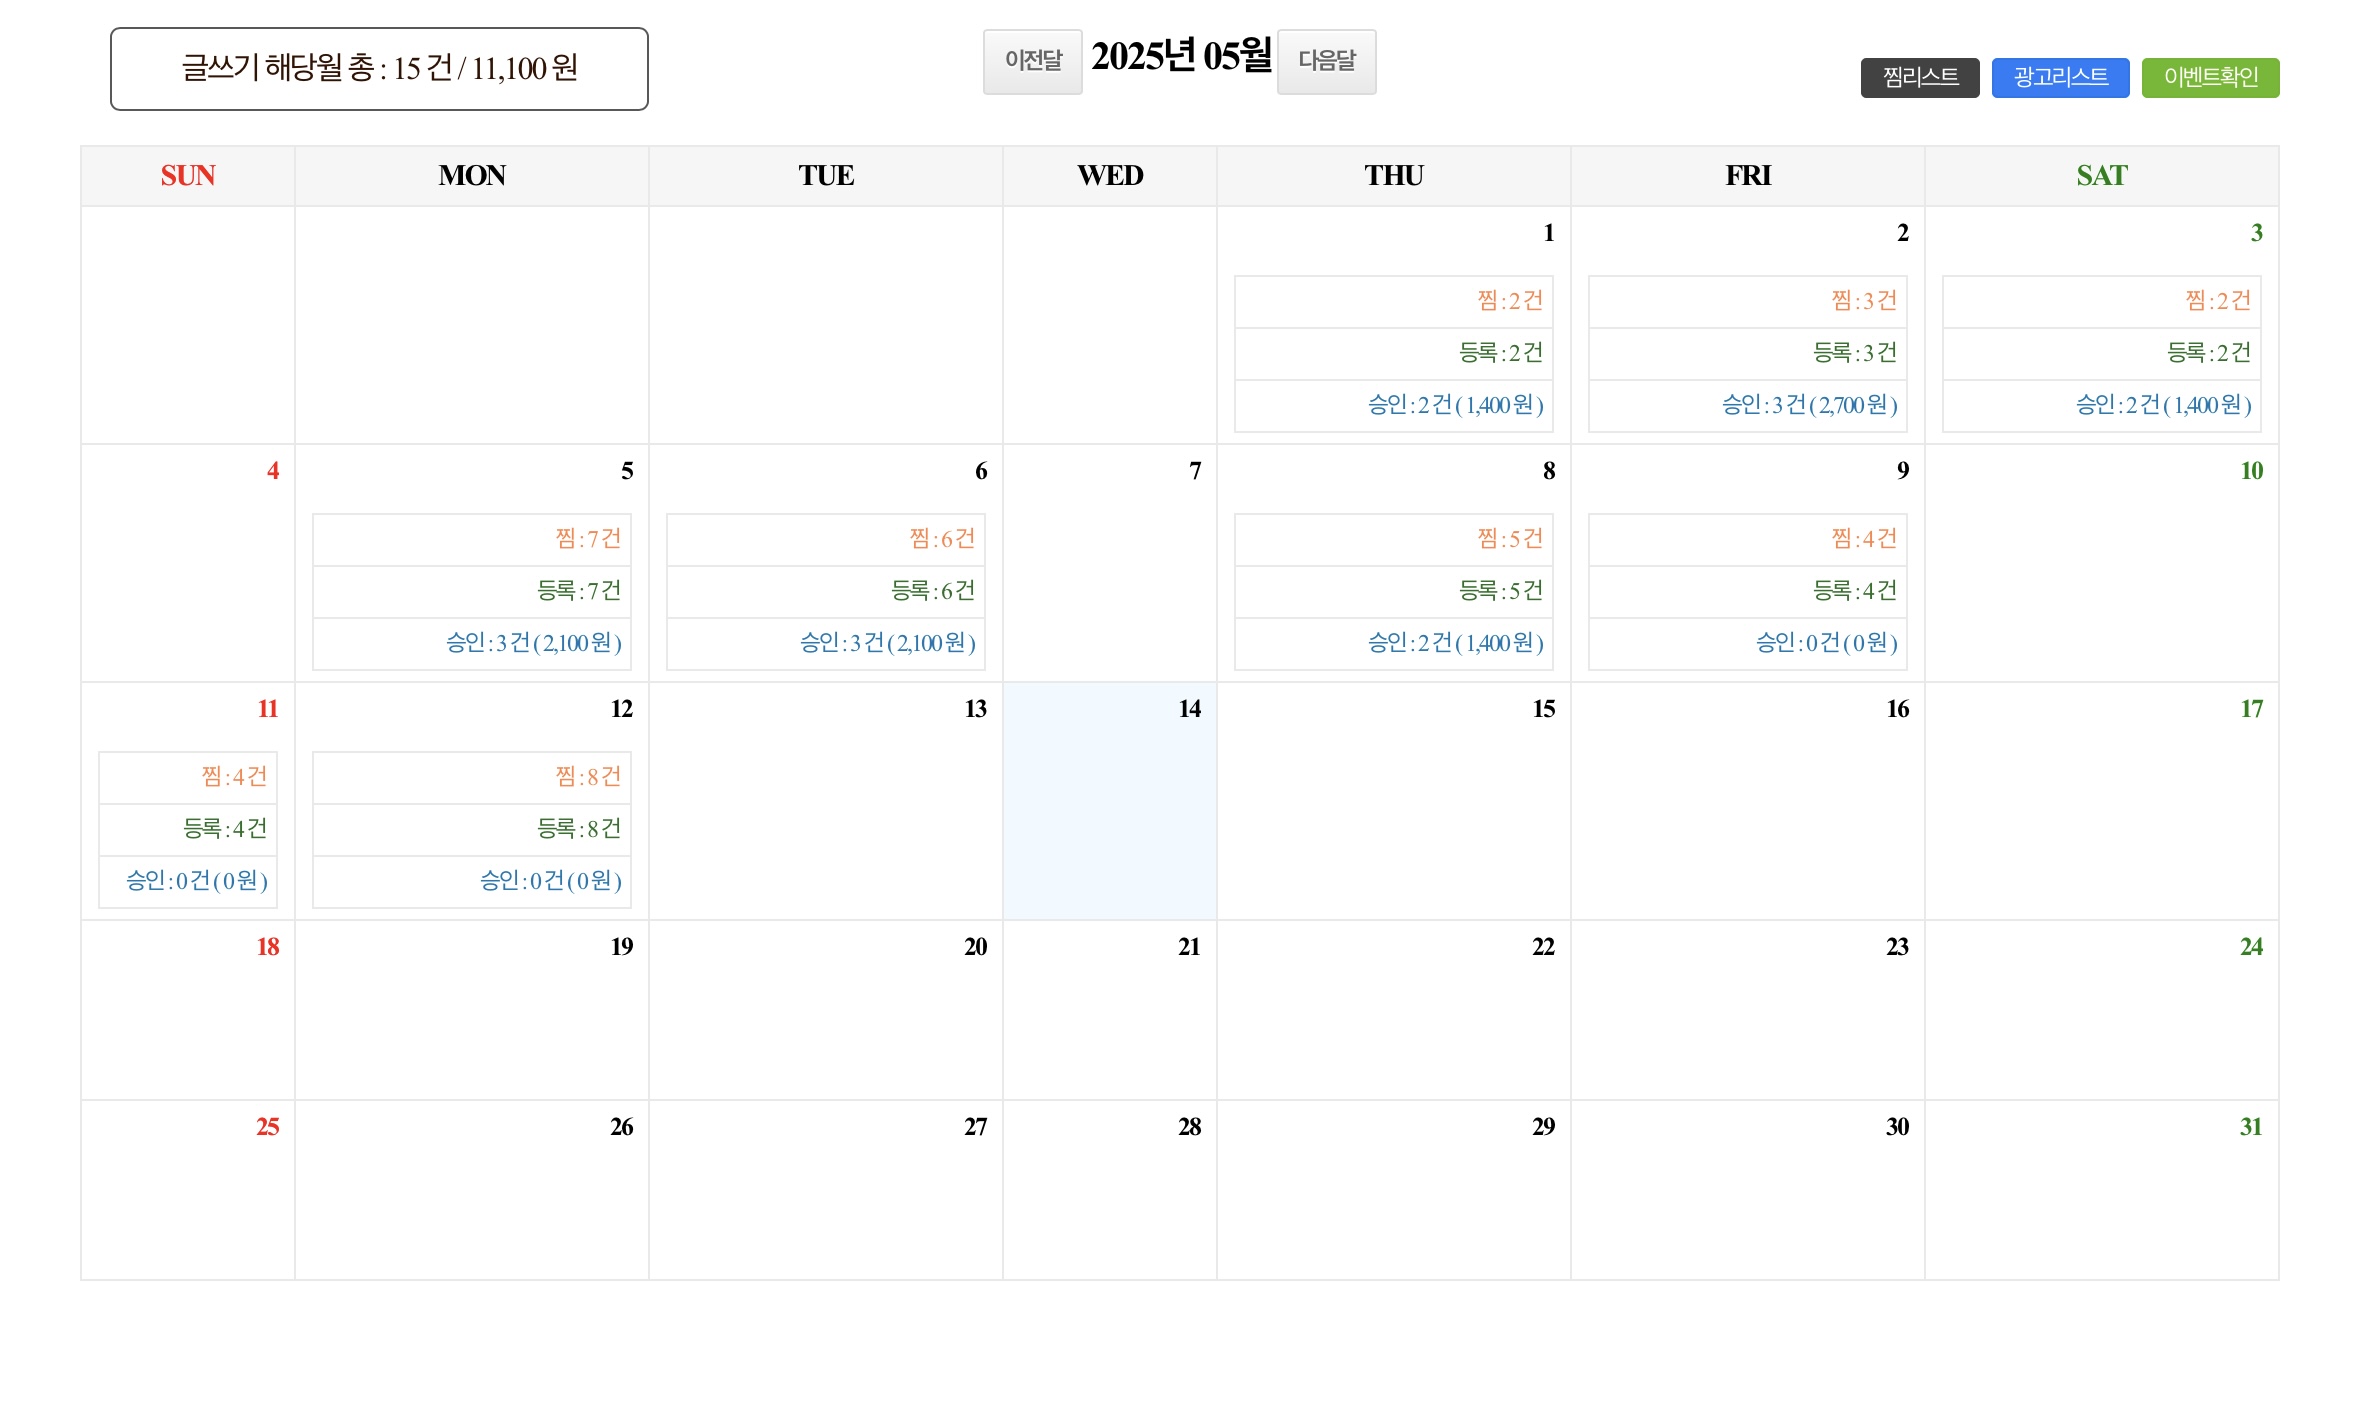Viewport: 2360px width, 1409px height.
Task: Open the 광고리스트 page
Action: (2060, 77)
